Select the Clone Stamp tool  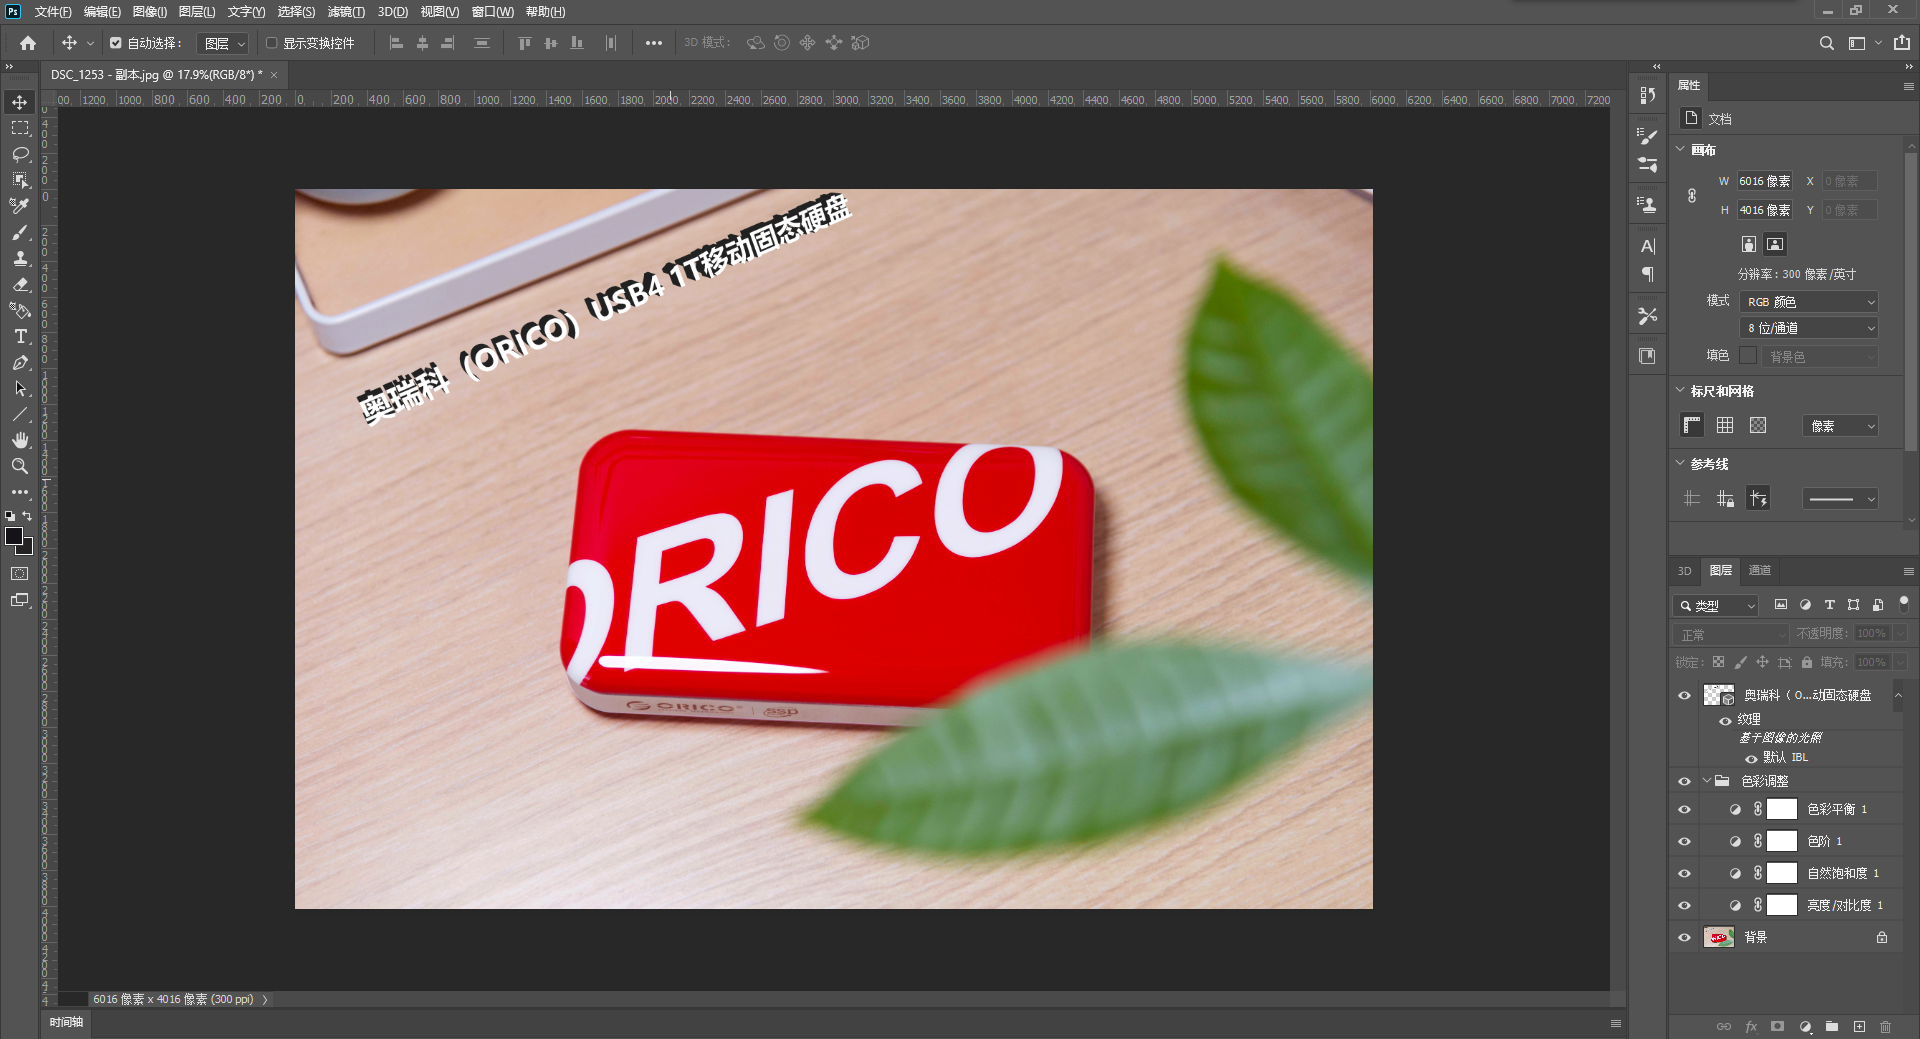pyautogui.click(x=20, y=258)
